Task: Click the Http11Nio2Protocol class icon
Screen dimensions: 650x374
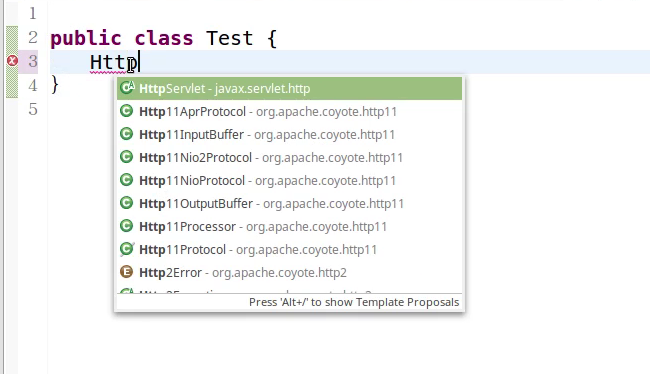Action: [x=126, y=157]
